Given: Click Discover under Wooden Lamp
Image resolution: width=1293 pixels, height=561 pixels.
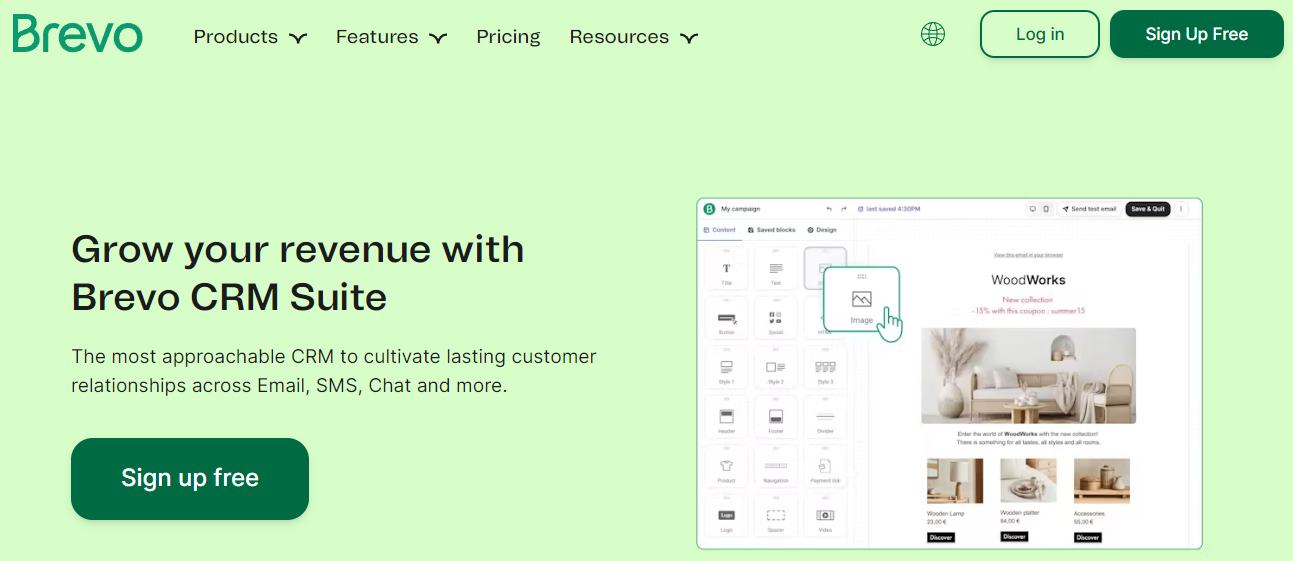Looking at the screenshot, I should [x=941, y=537].
